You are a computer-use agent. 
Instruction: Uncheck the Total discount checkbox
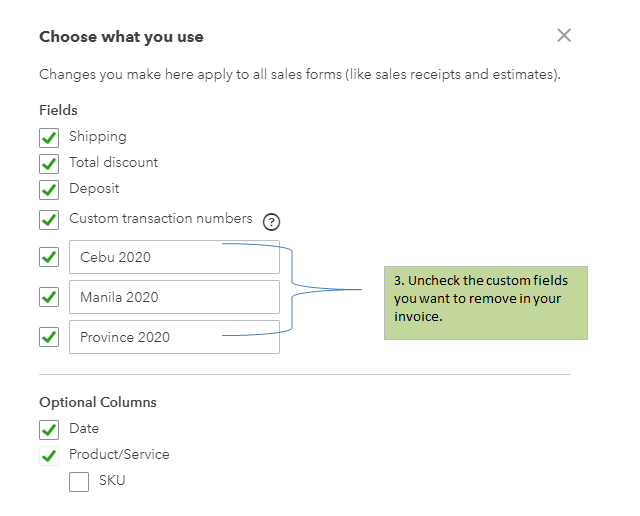click(49, 163)
